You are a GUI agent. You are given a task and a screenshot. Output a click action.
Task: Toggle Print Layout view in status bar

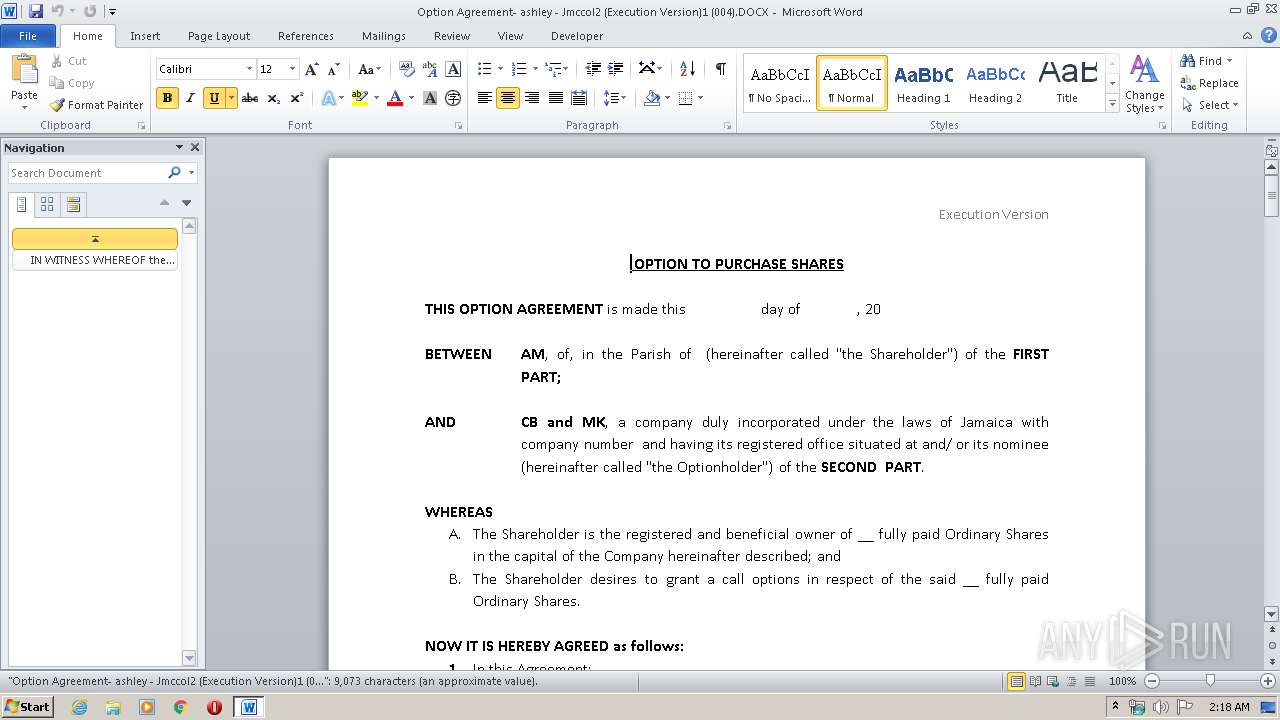pos(1016,681)
